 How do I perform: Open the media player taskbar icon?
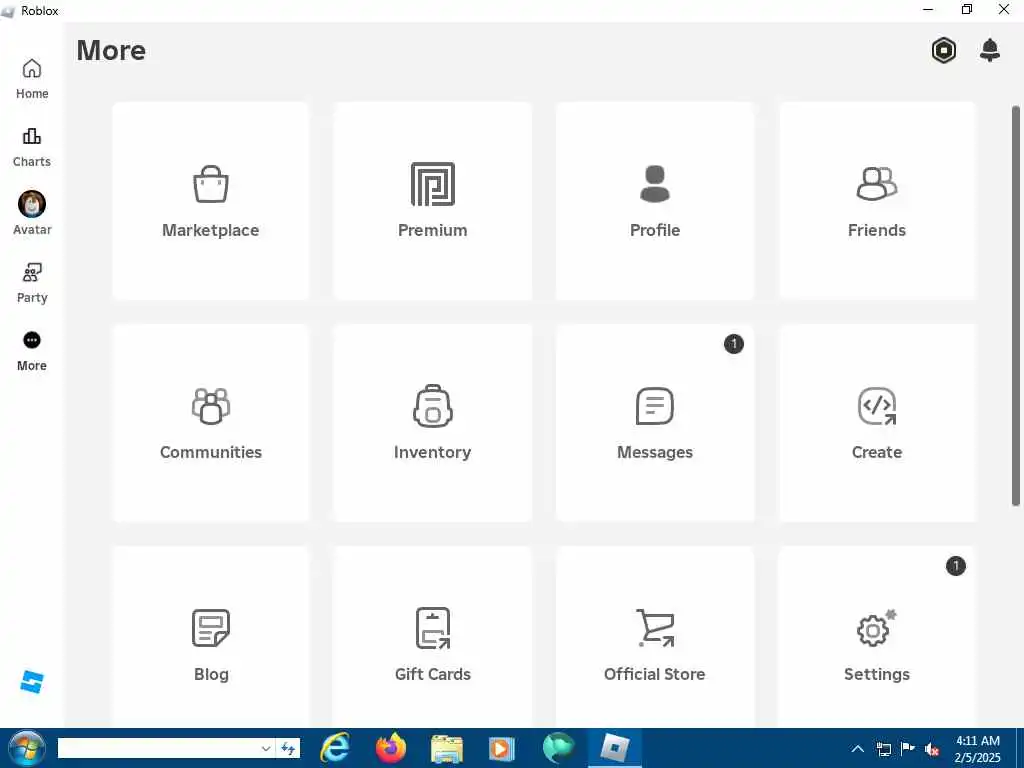[502, 748]
